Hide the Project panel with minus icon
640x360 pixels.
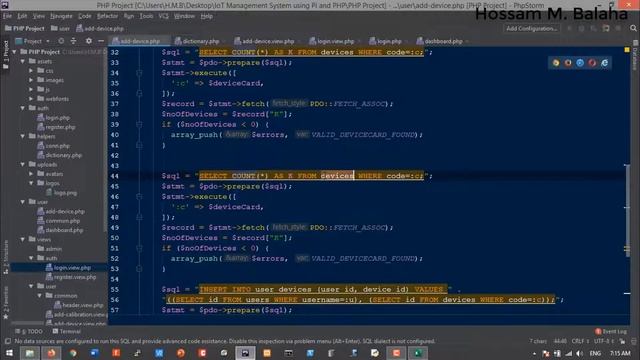(101, 41)
